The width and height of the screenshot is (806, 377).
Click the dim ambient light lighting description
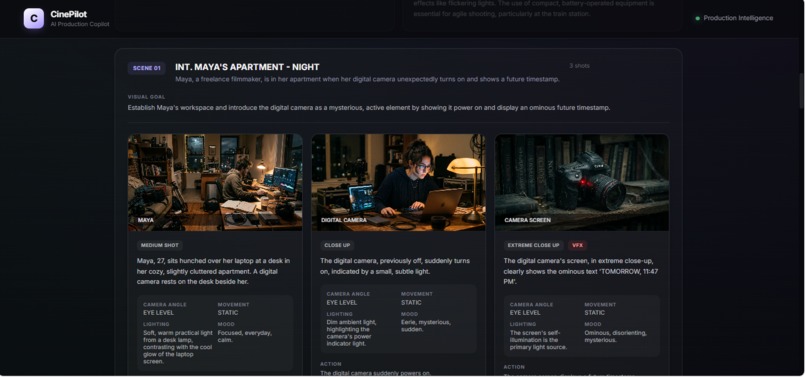coord(352,333)
